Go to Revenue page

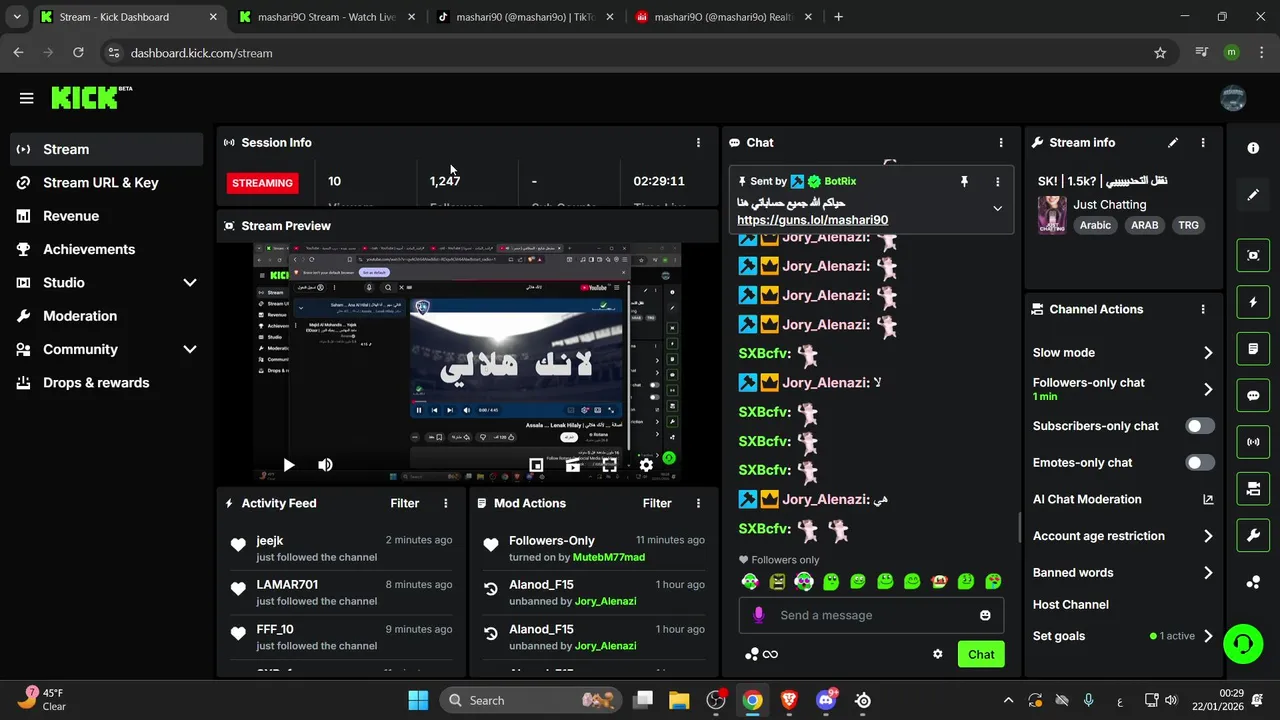tap(107, 216)
